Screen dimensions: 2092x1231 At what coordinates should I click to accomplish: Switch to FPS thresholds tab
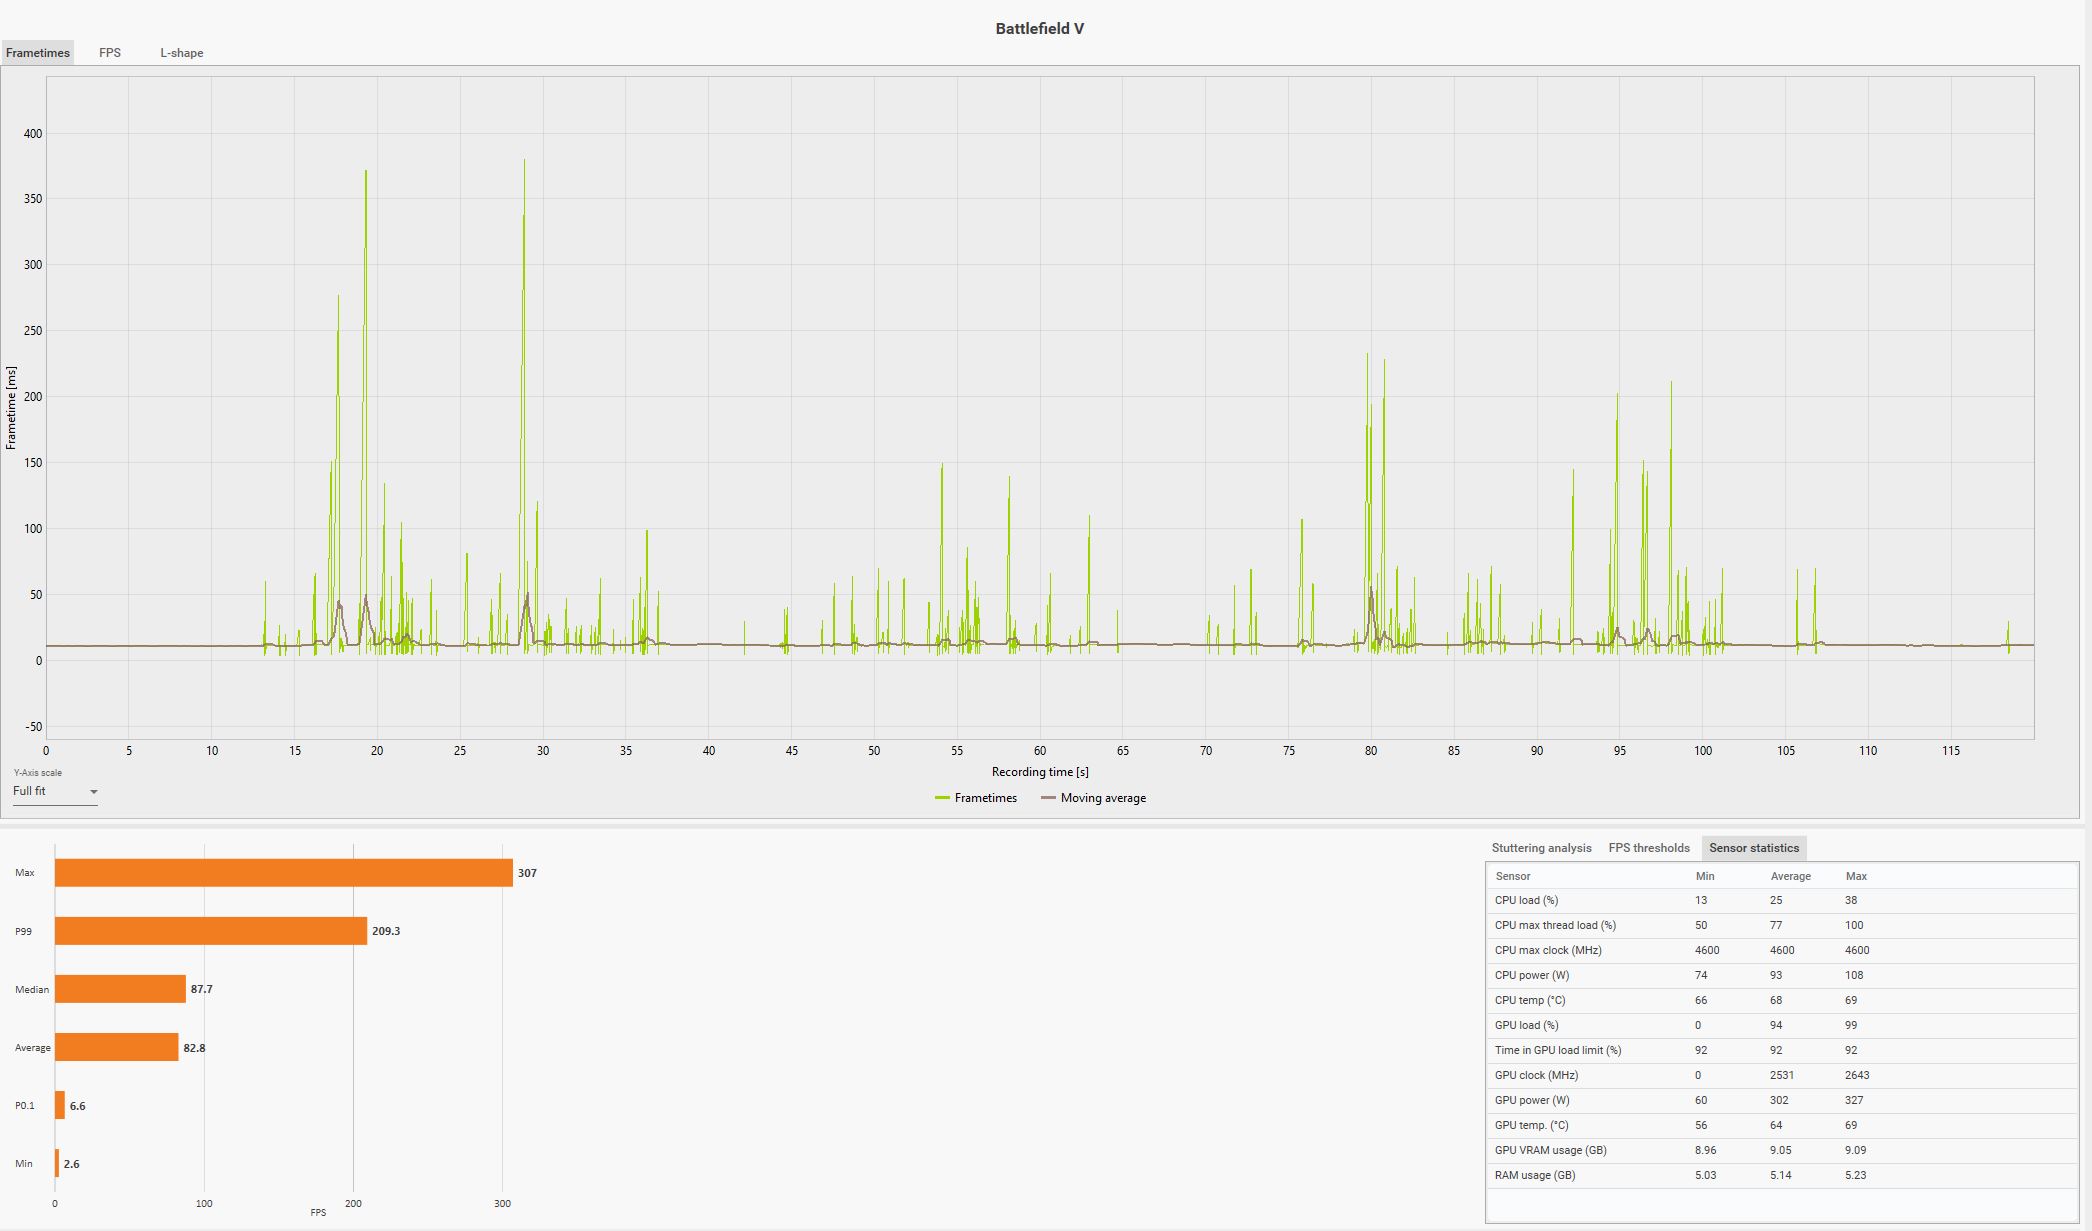1648,848
